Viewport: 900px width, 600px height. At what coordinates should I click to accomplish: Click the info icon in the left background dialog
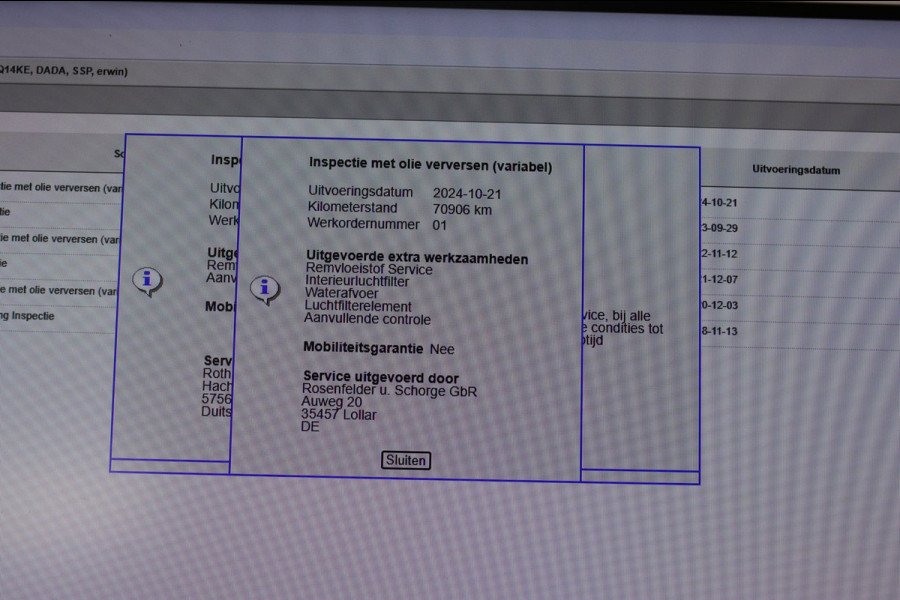point(147,280)
